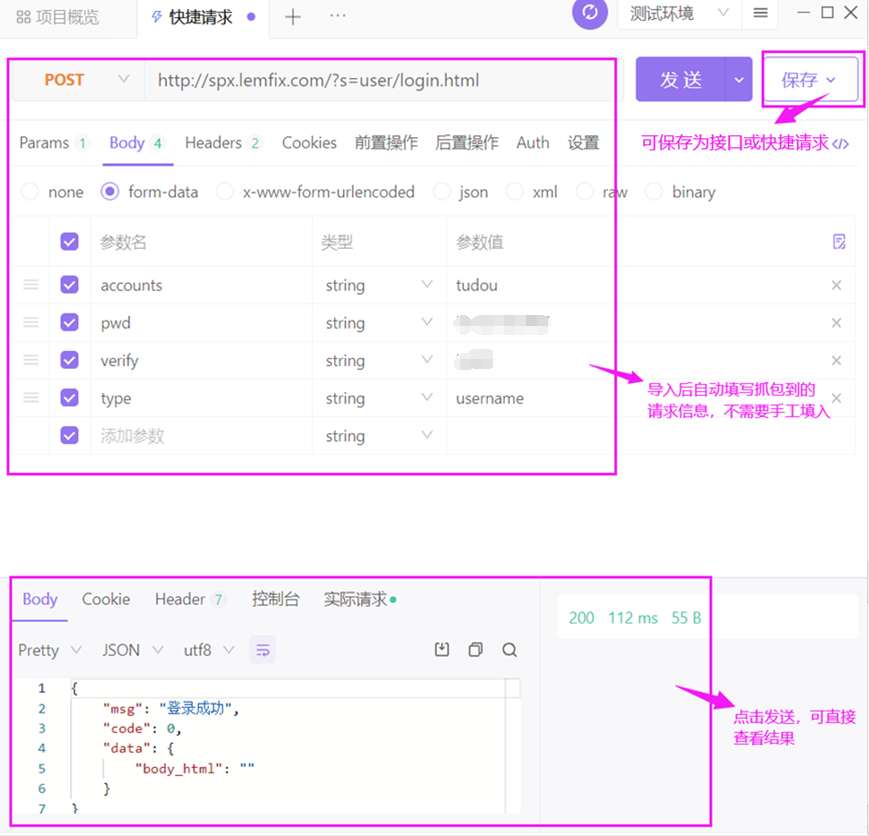869x836 pixels.
Task: Select the json body format radio button
Action: [x=441, y=192]
